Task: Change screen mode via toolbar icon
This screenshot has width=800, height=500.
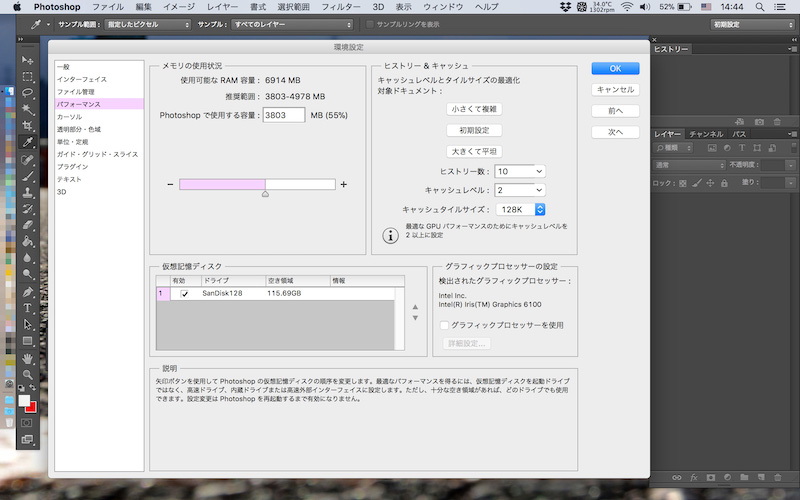Action: (x=27, y=439)
